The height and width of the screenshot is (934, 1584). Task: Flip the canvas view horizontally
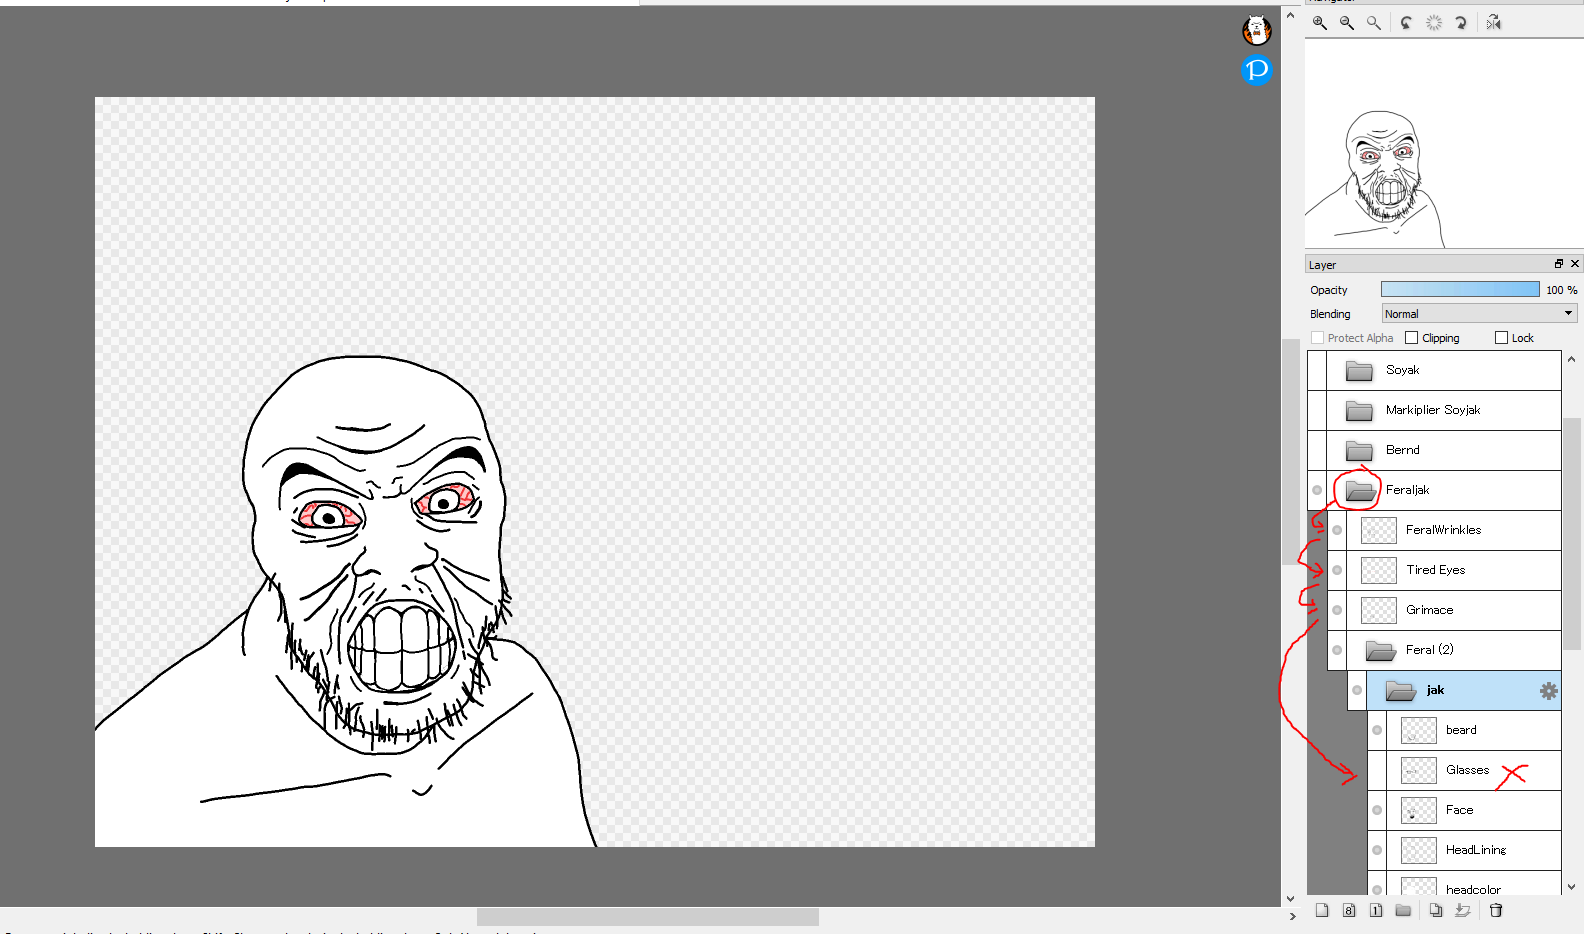pyautogui.click(x=1494, y=23)
